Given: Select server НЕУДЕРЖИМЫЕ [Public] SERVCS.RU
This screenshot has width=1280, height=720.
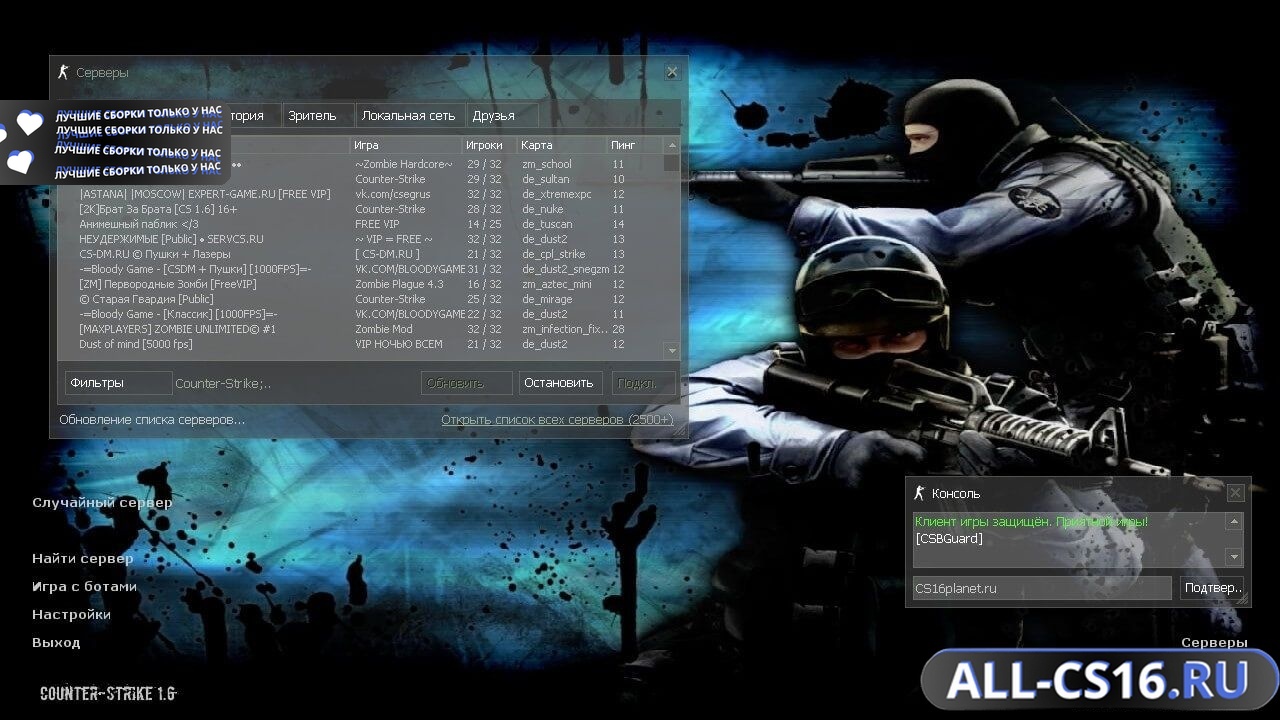Looking at the screenshot, I should point(171,239).
